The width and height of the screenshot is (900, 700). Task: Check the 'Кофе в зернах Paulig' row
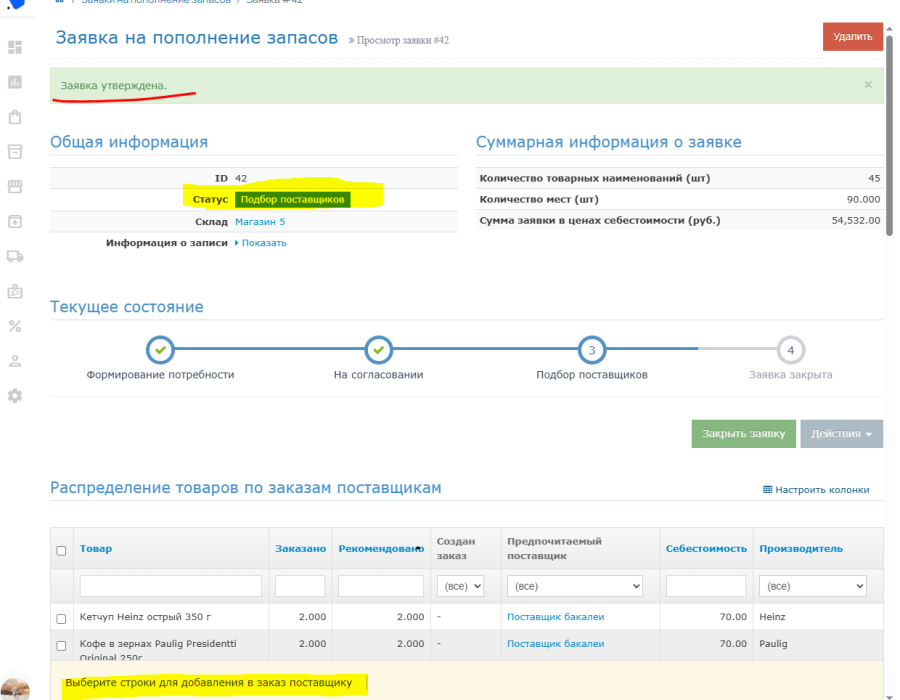click(x=61, y=645)
